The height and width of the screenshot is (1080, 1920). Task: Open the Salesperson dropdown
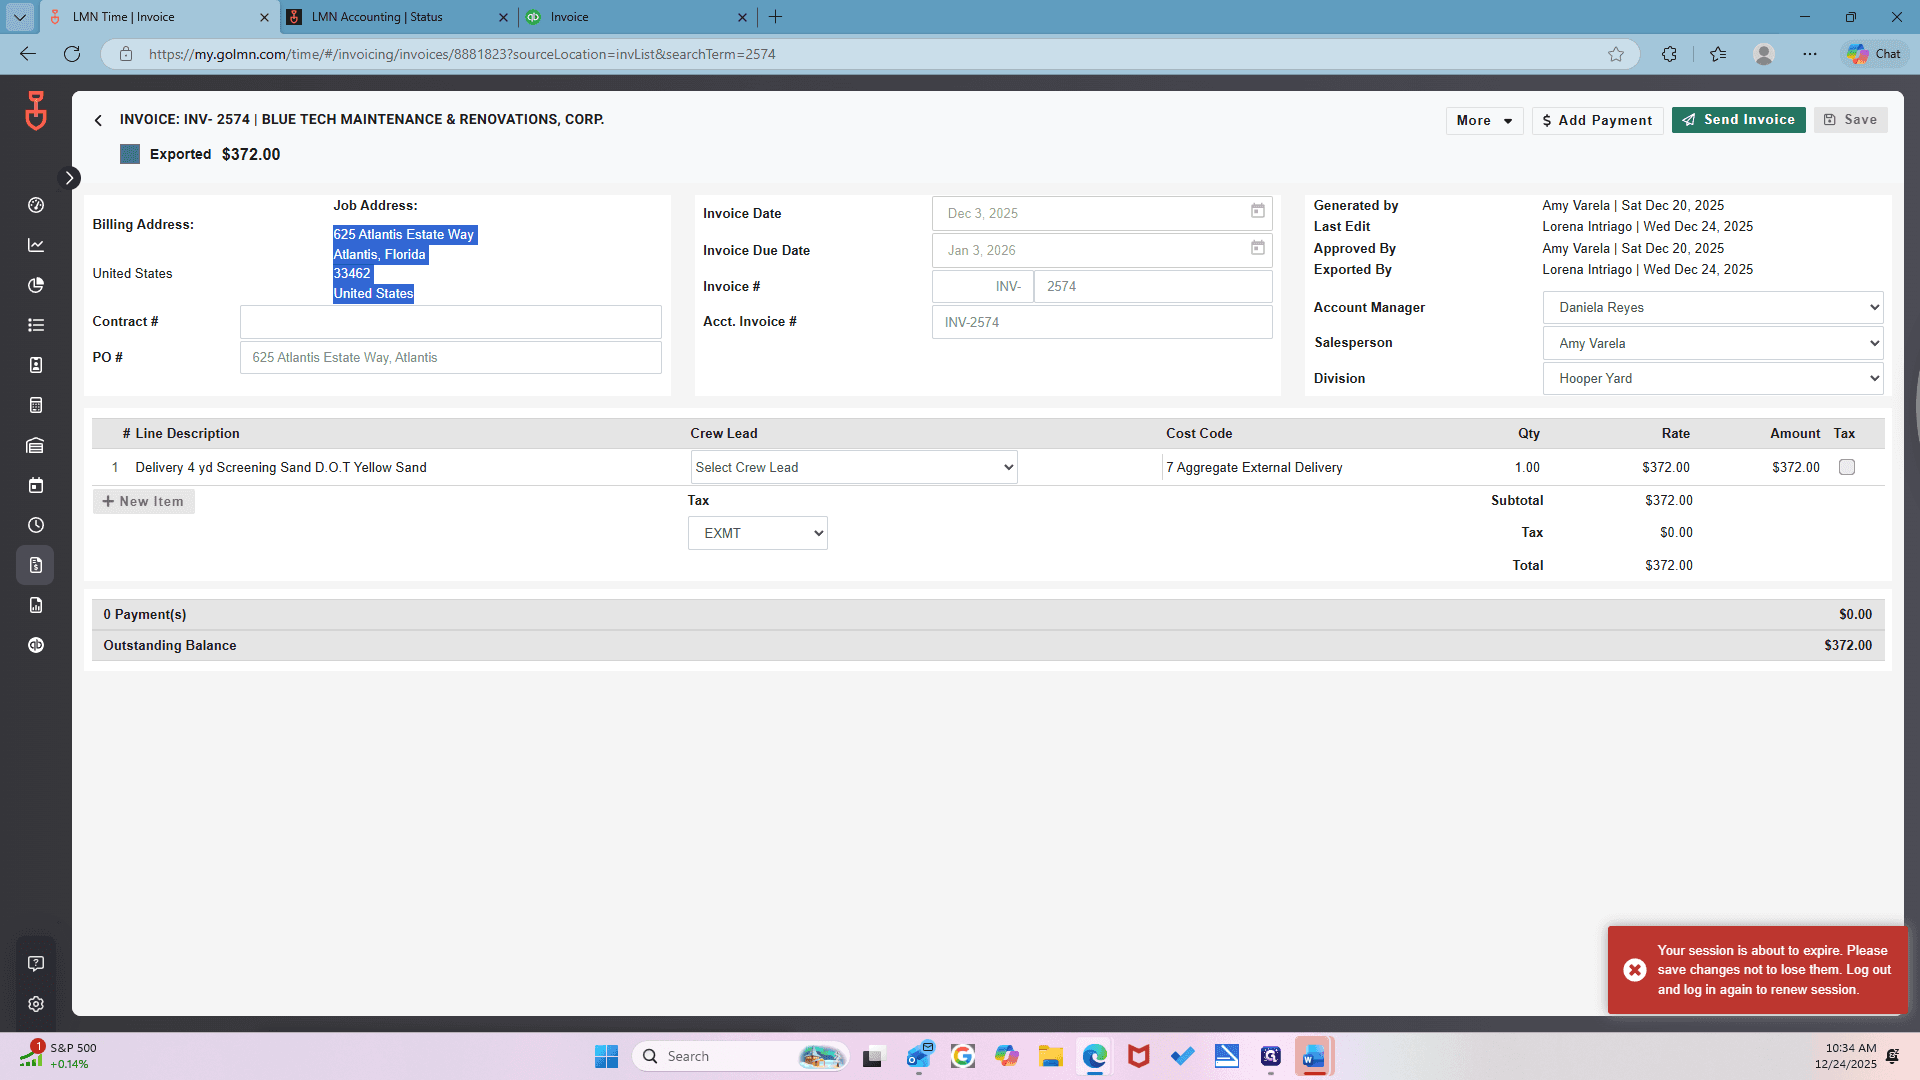(x=1713, y=343)
